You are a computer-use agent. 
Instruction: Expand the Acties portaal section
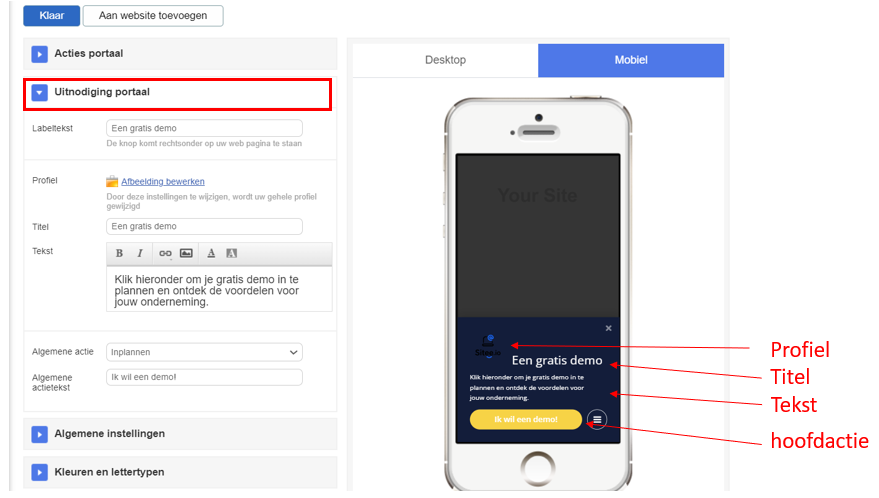[39, 54]
